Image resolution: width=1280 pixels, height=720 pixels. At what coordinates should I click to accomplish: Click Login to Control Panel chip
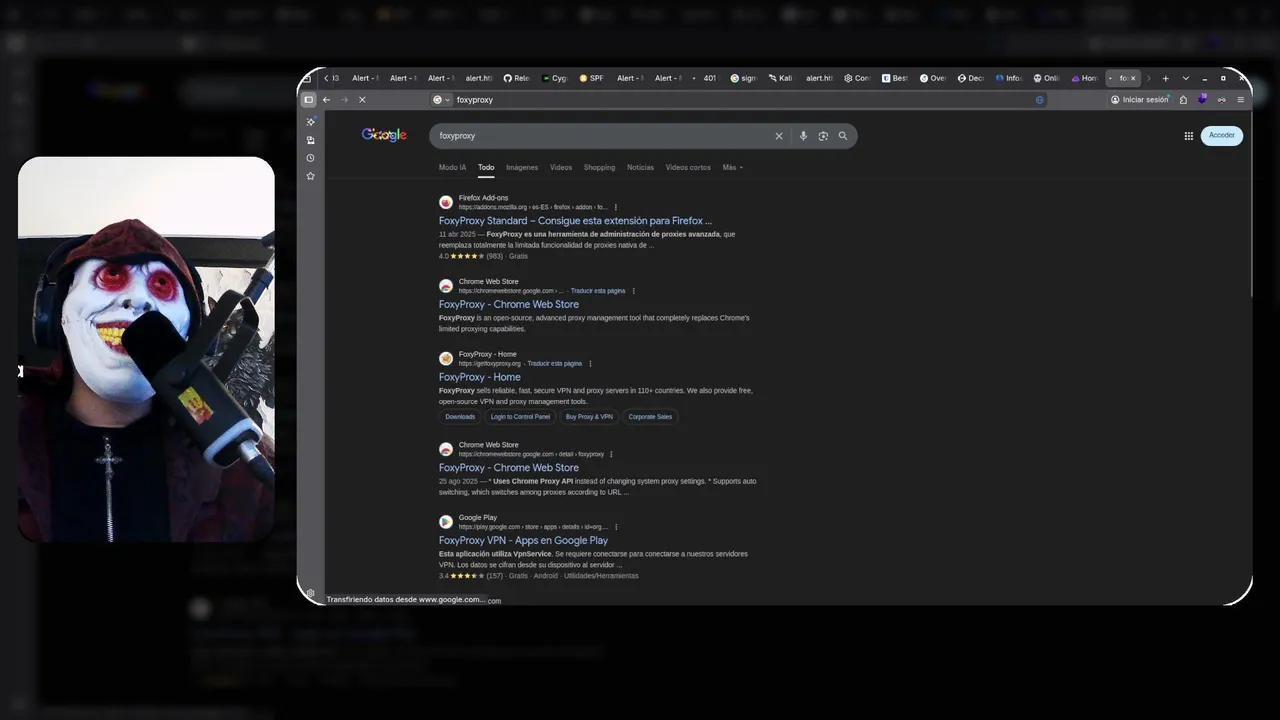(x=520, y=417)
